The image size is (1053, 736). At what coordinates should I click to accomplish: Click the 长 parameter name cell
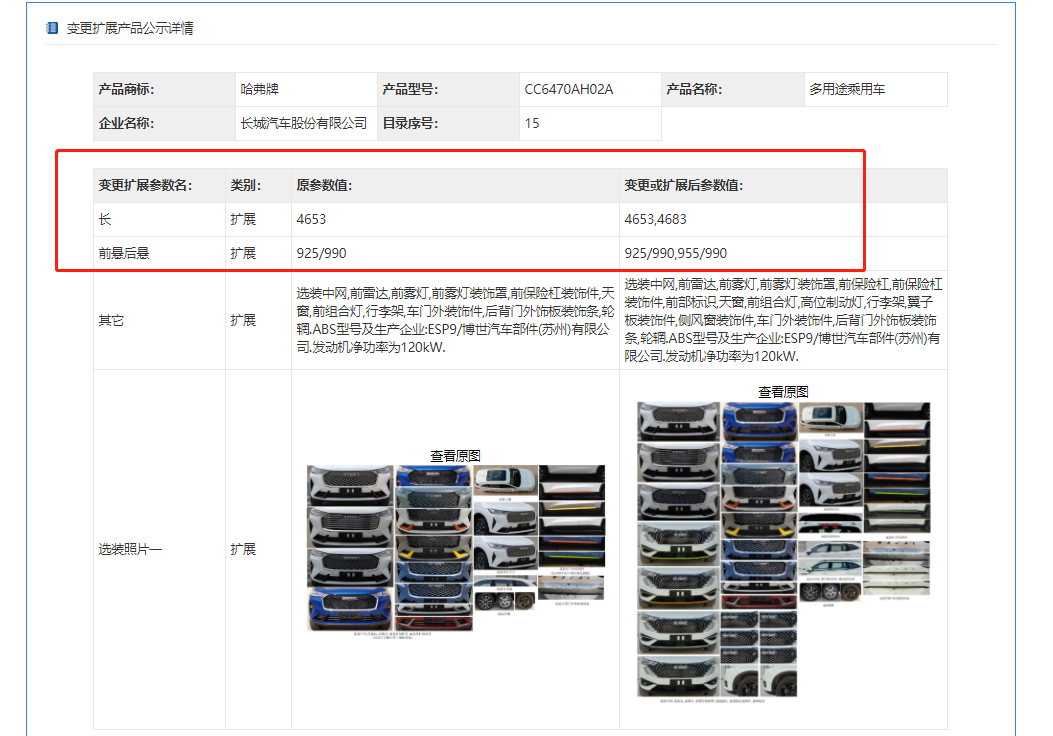(159, 220)
